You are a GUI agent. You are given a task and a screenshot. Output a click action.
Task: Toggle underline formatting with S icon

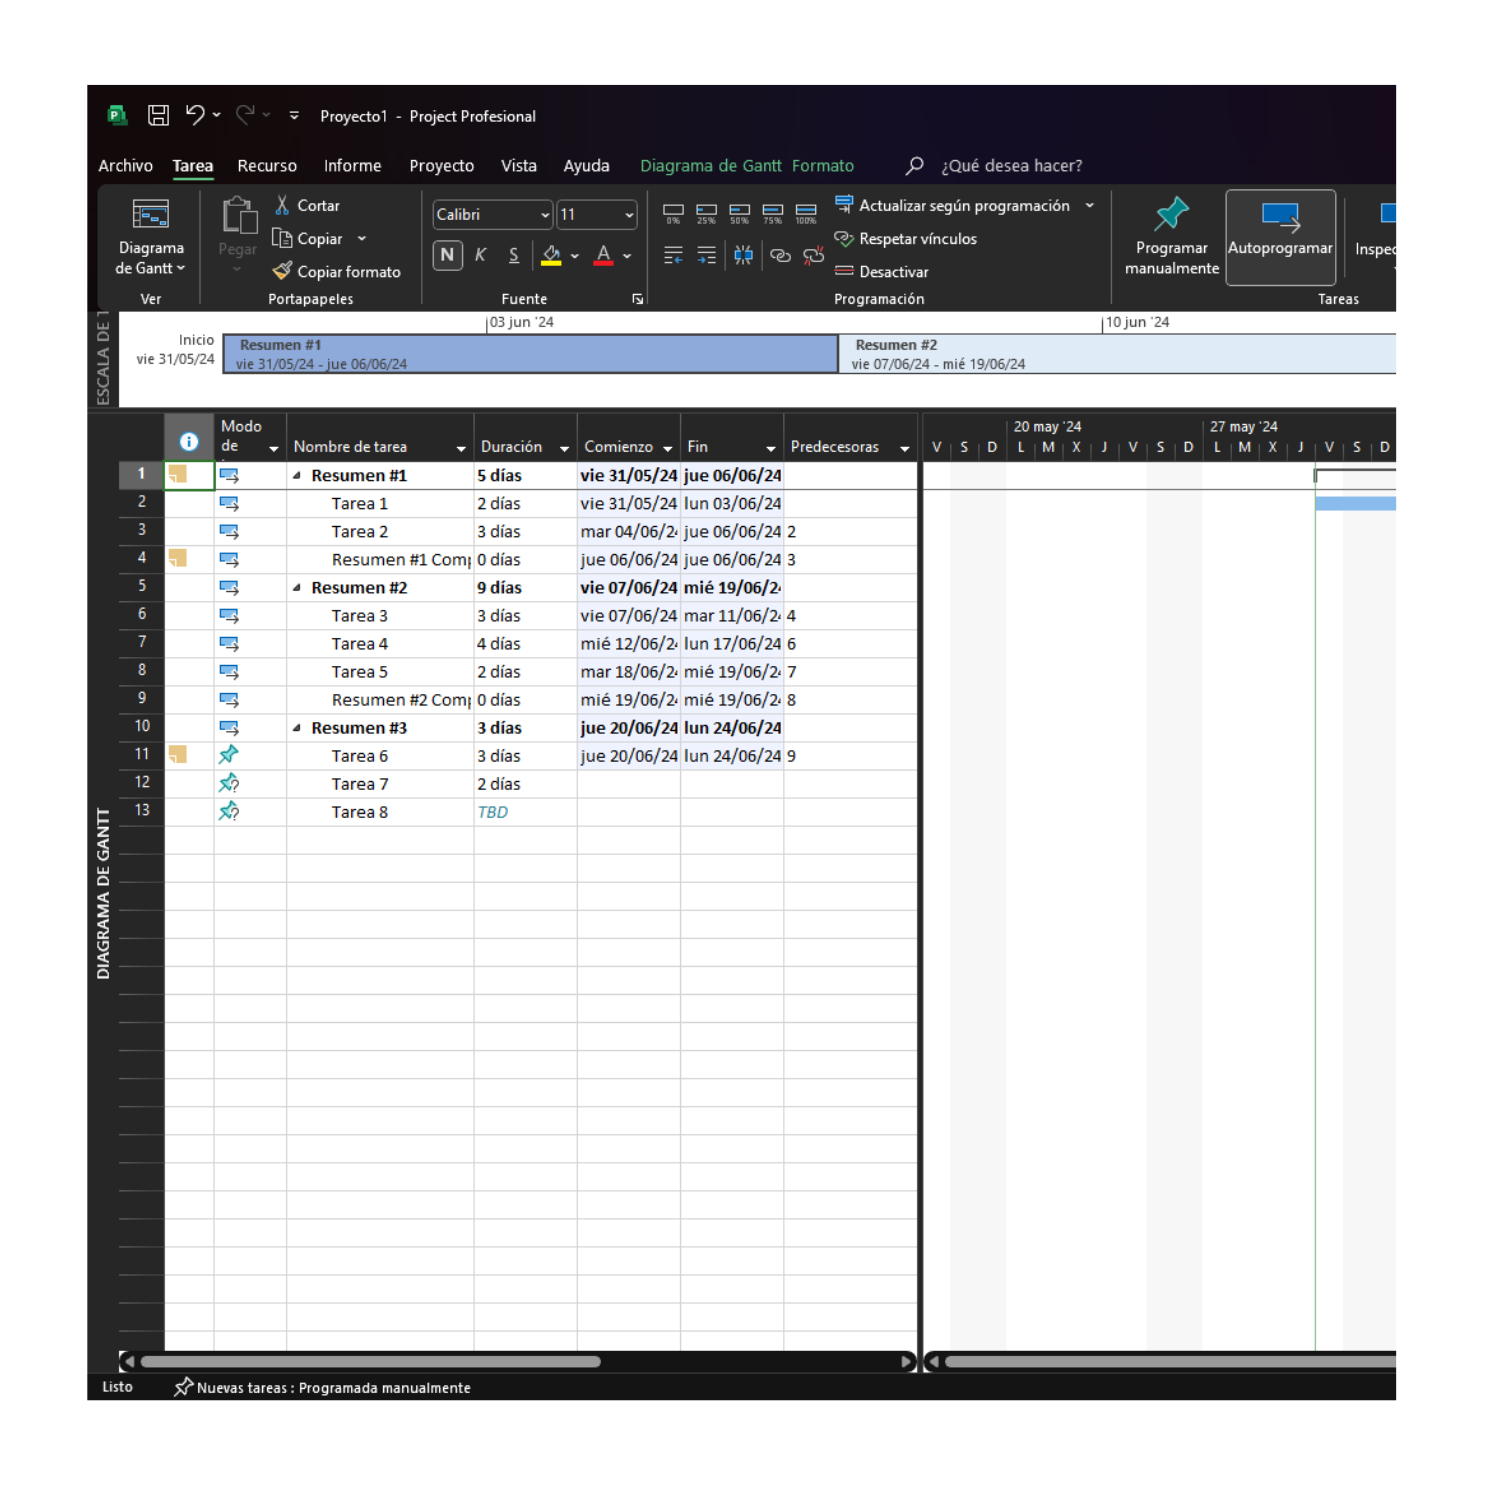tap(513, 257)
